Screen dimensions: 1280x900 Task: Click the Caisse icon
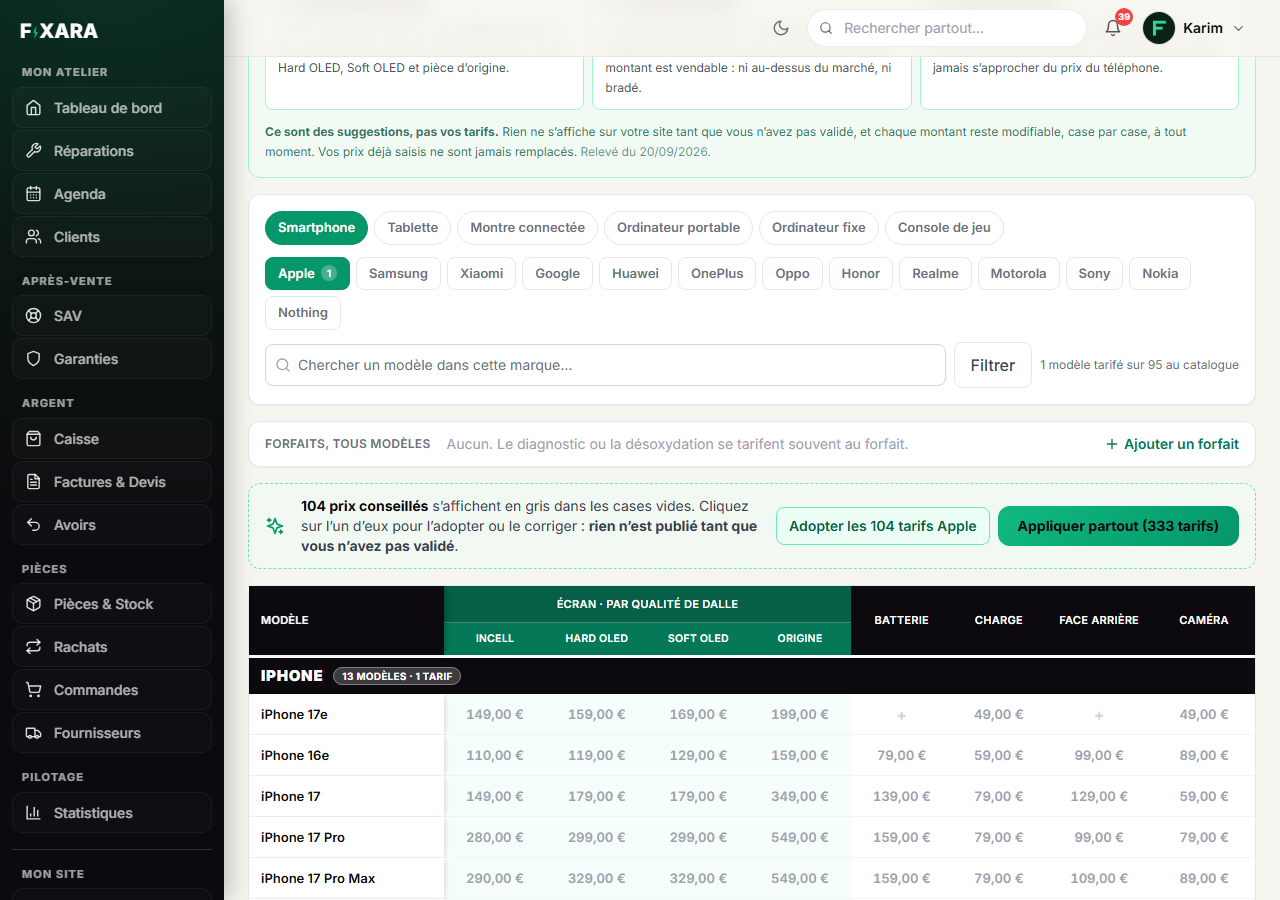(34, 439)
